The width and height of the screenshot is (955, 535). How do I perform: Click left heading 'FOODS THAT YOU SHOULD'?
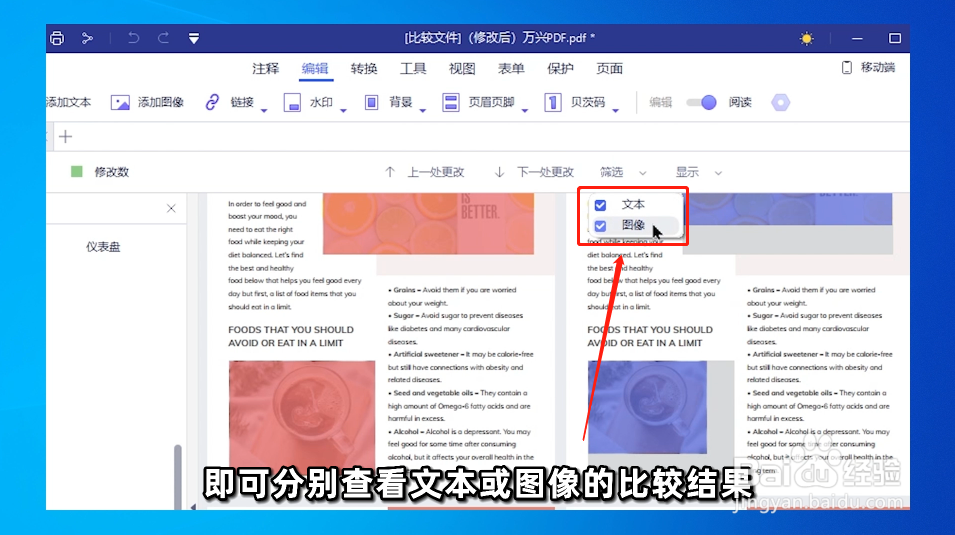291,330
